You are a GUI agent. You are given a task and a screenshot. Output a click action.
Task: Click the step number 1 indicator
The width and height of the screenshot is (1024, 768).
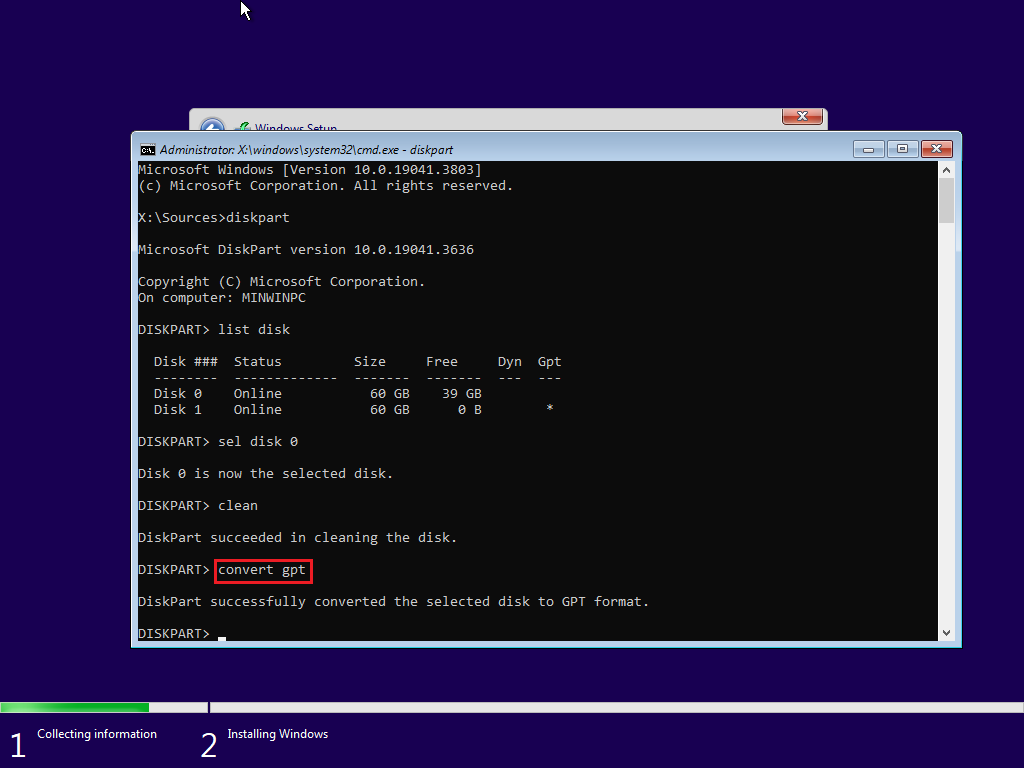pyautogui.click(x=18, y=745)
